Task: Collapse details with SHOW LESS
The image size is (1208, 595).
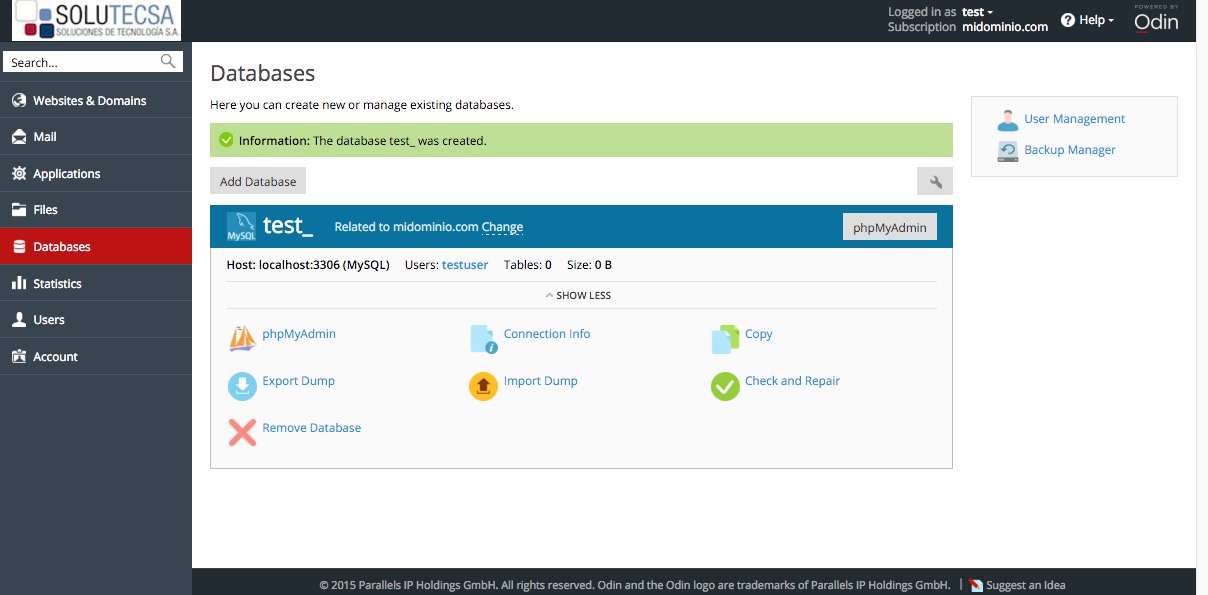Action: [578, 295]
